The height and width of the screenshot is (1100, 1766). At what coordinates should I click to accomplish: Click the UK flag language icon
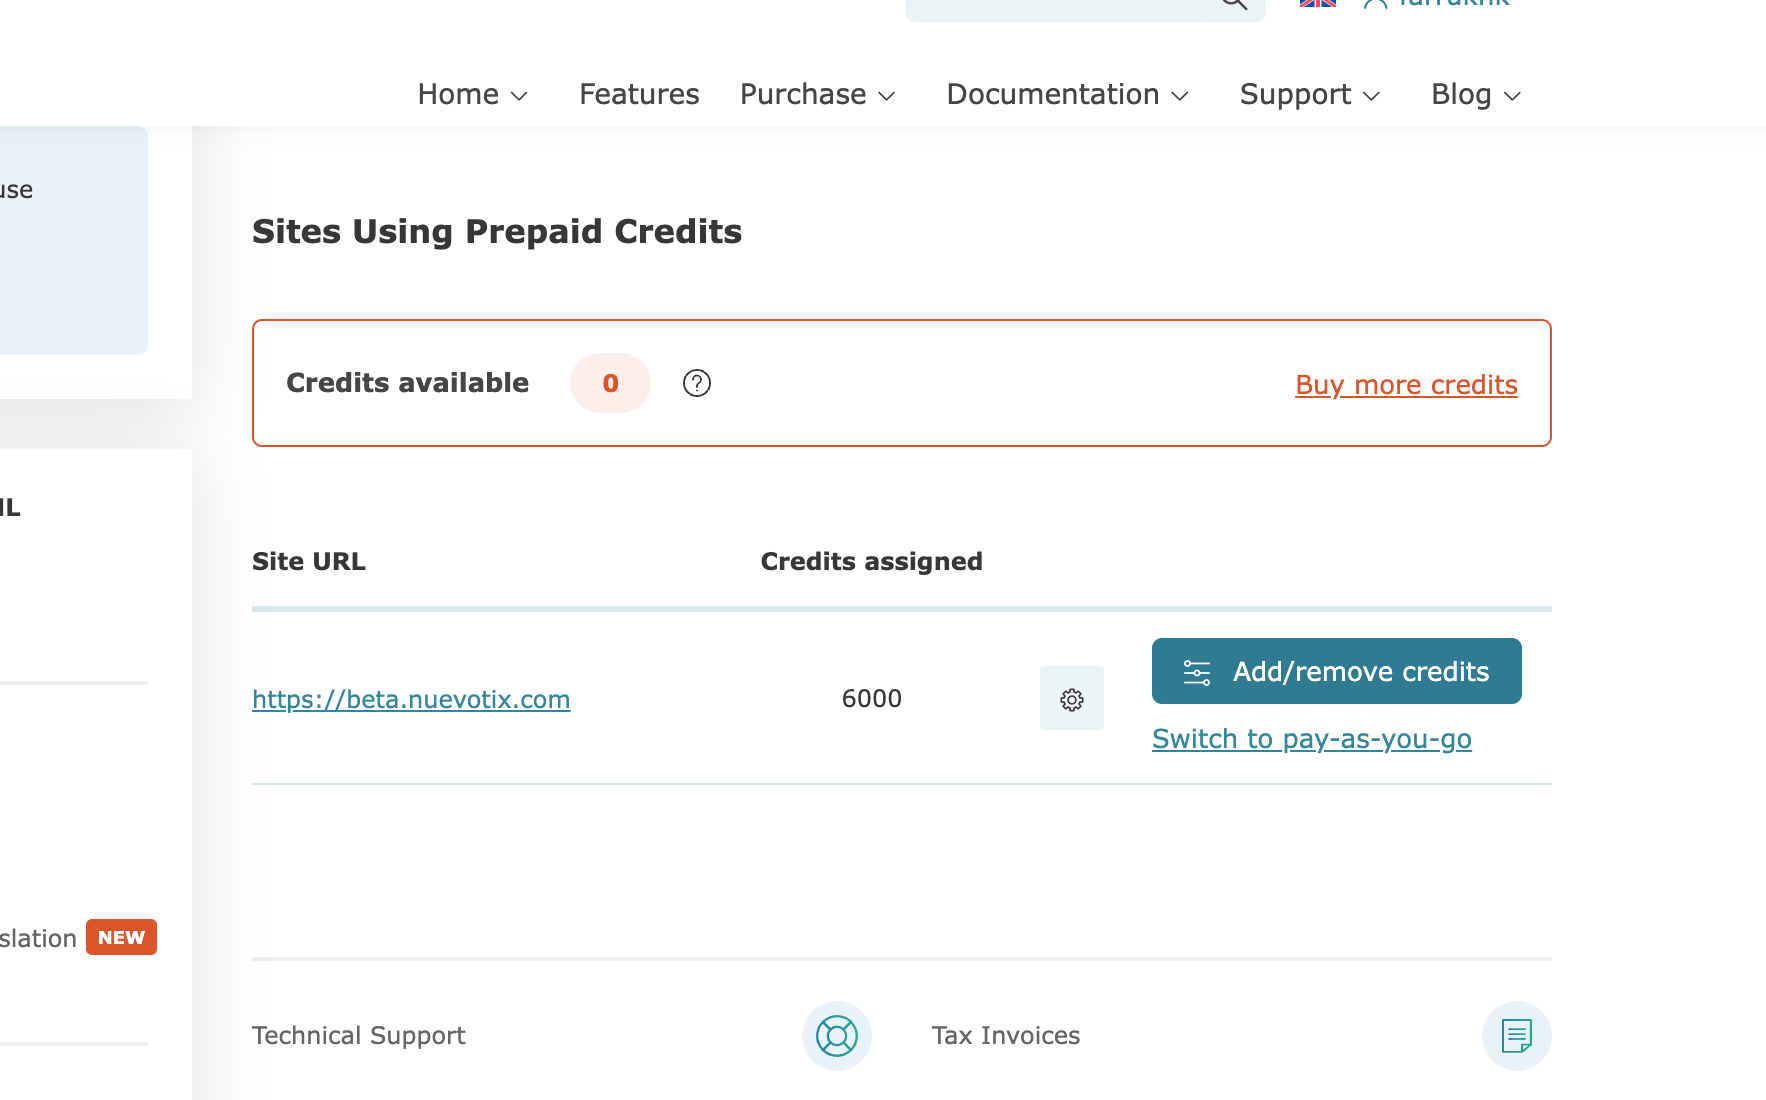(1317, 4)
